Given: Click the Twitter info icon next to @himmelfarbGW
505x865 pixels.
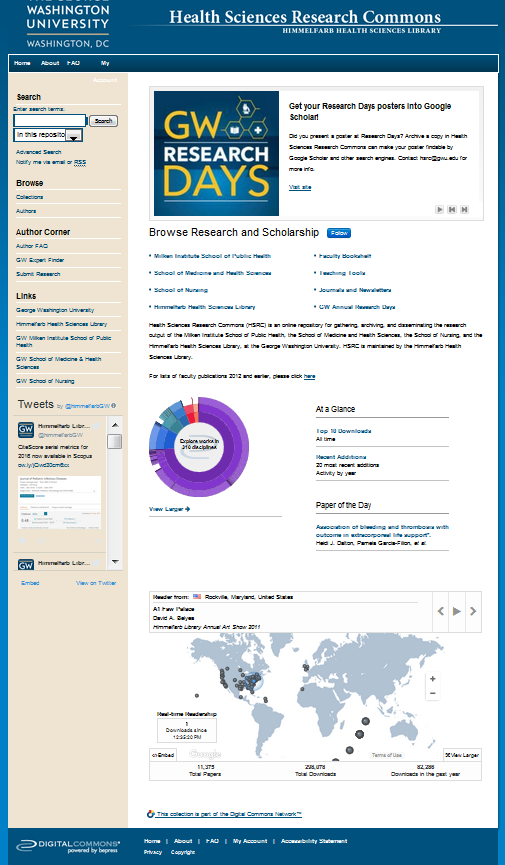Looking at the screenshot, I should coord(114,406).
